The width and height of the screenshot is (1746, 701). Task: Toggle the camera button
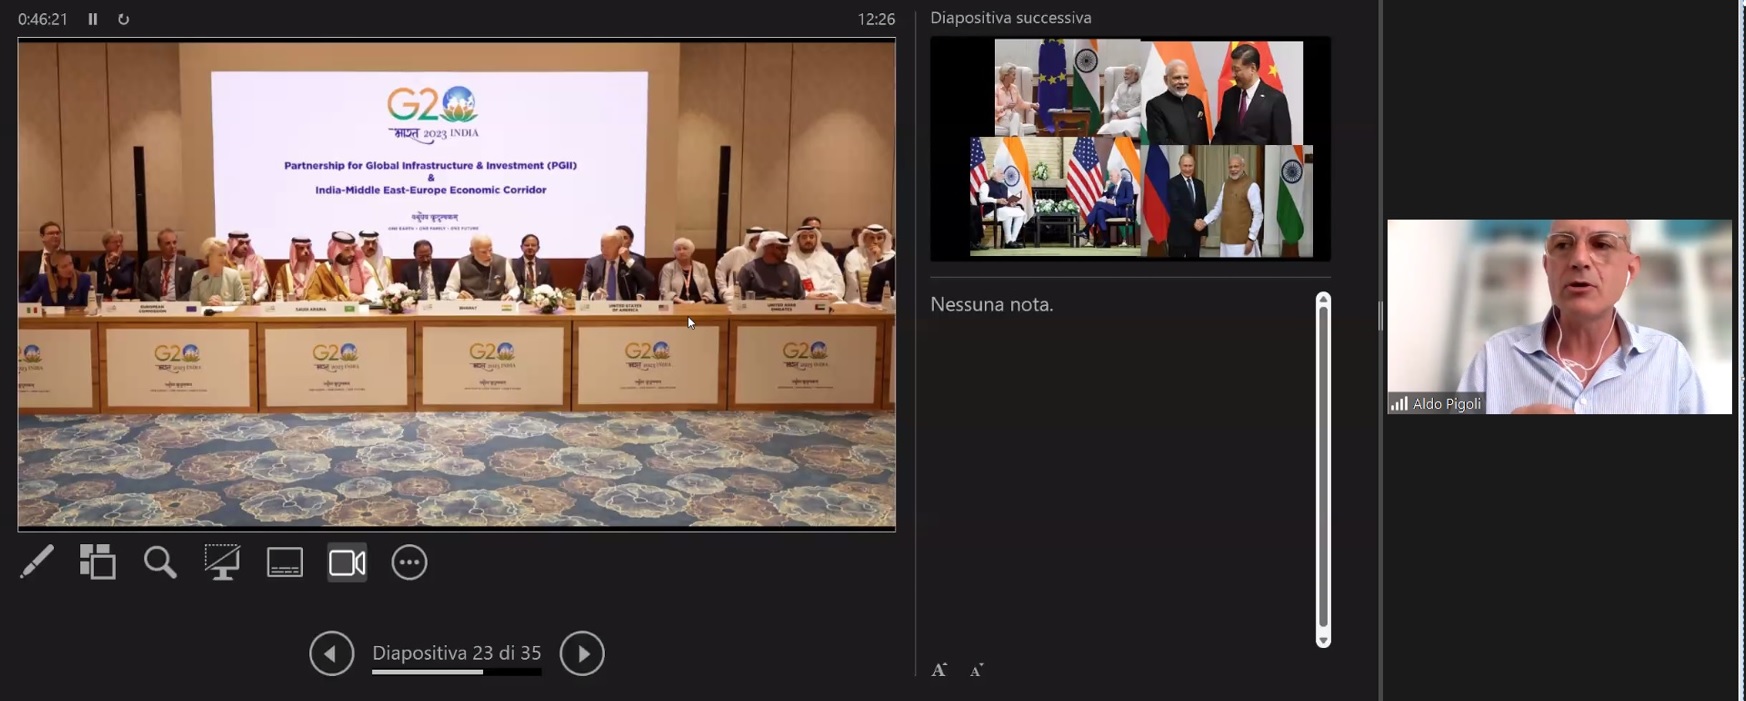[x=347, y=562]
